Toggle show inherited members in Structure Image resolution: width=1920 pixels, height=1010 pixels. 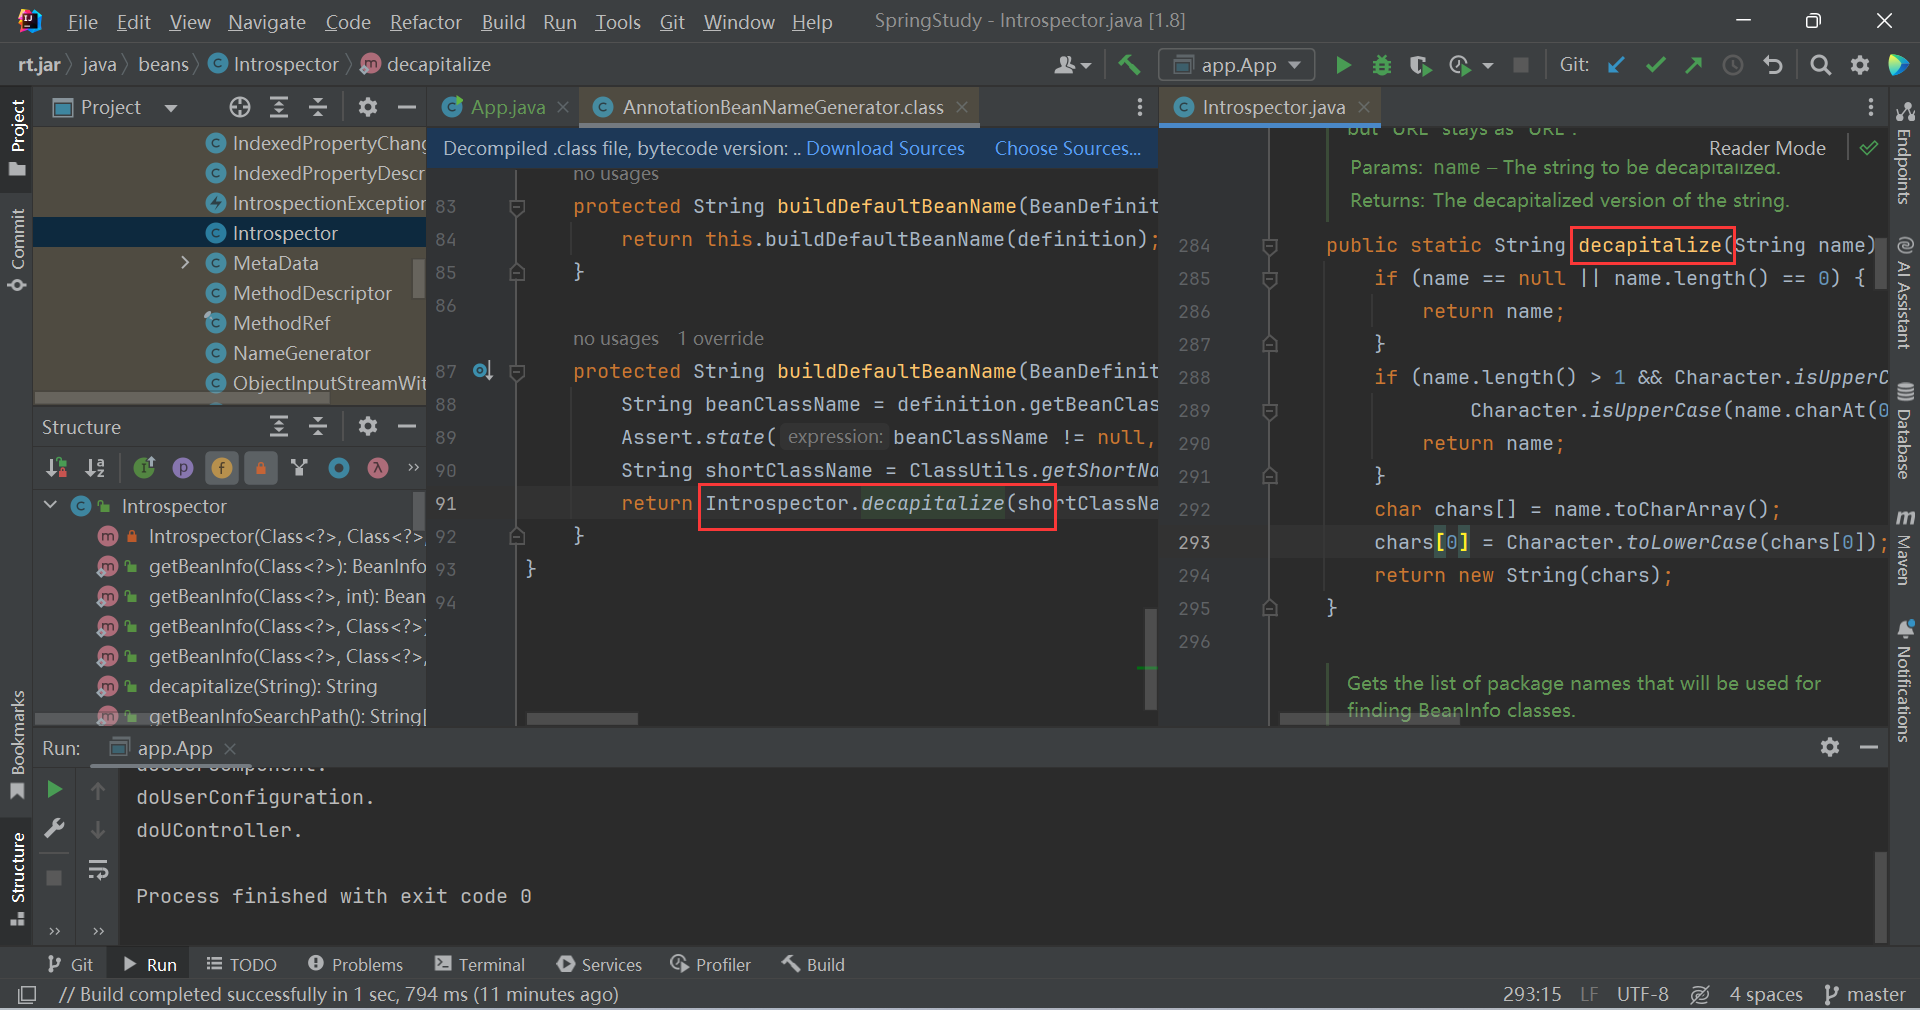pos(144,467)
